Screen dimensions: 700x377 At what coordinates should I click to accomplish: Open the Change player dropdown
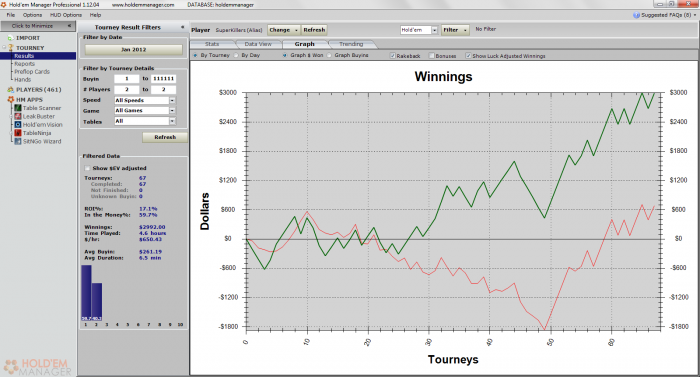[284, 30]
